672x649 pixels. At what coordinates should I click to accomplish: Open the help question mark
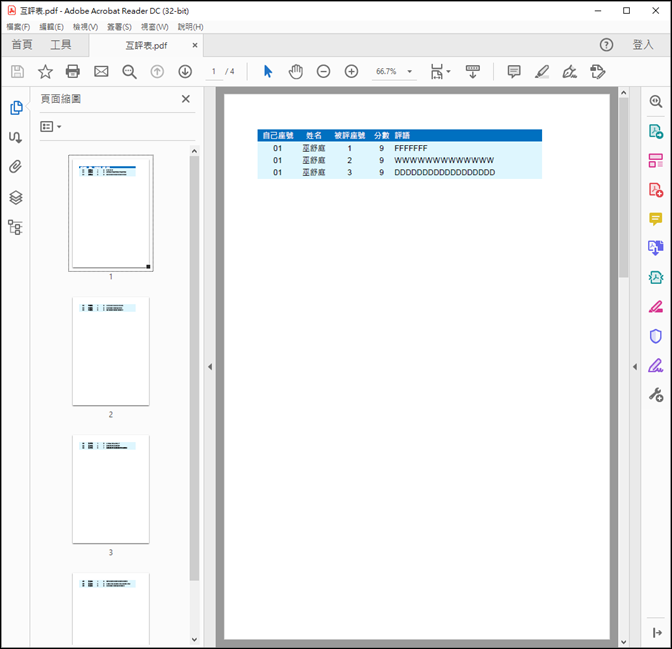click(x=606, y=45)
